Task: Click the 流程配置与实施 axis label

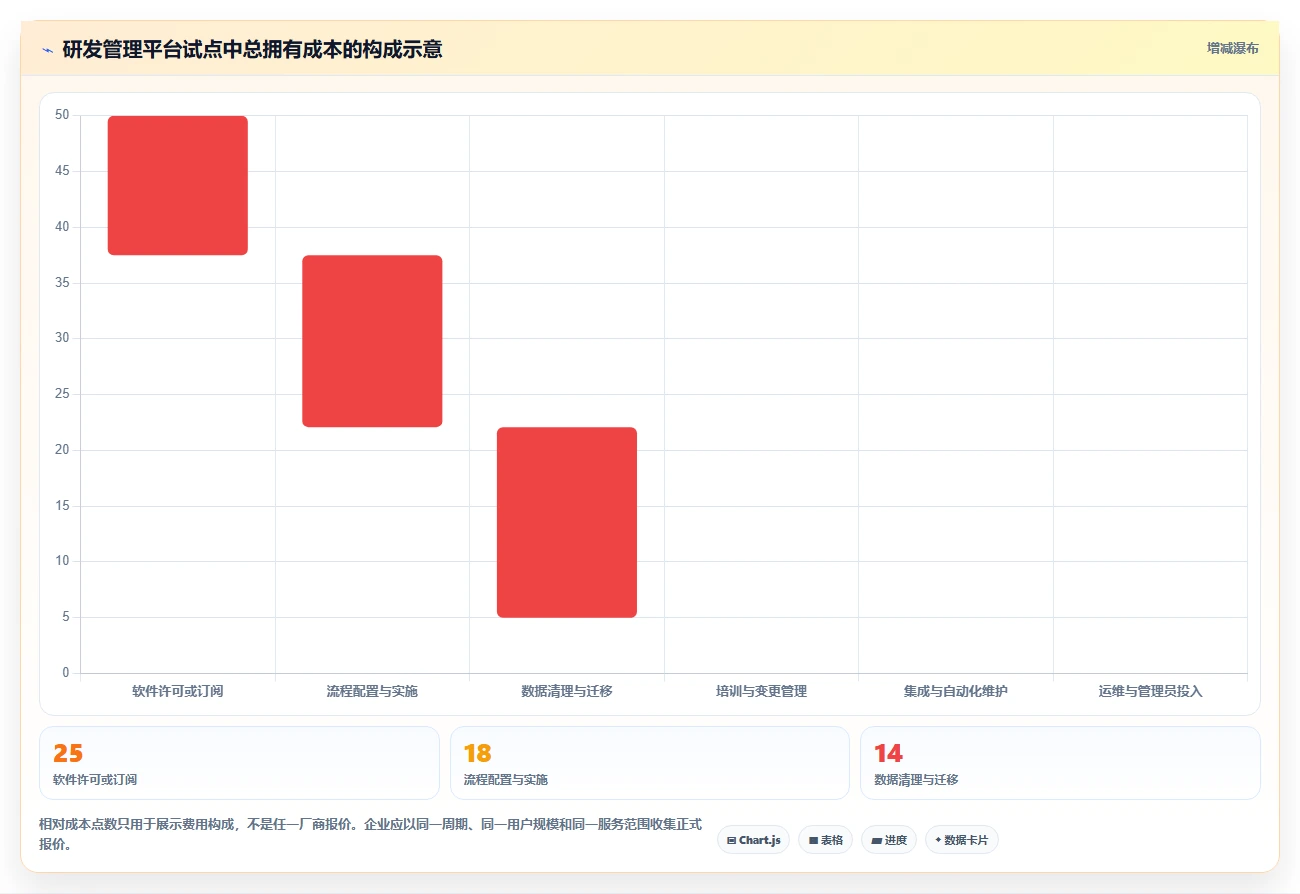Action: 372,691
